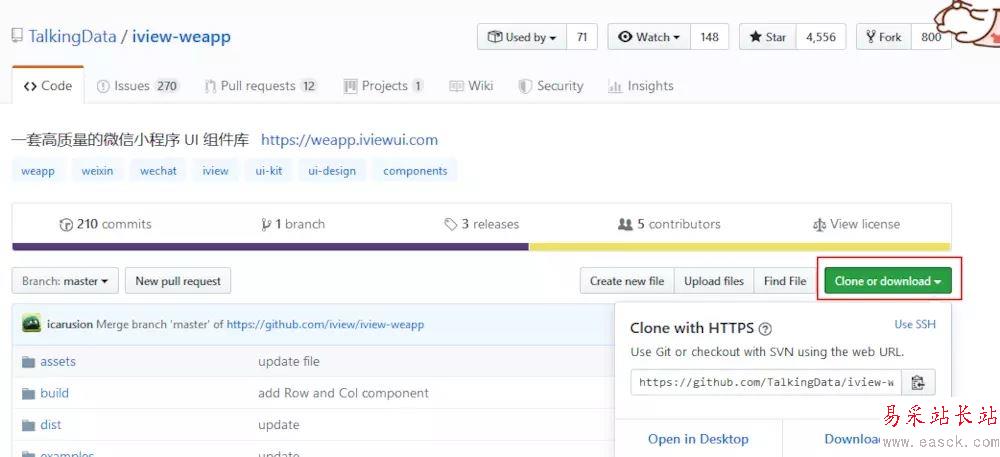Open the build folder
Viewport: 1000px width, 457px height.
pyautogui.click(x=54, y=393)
